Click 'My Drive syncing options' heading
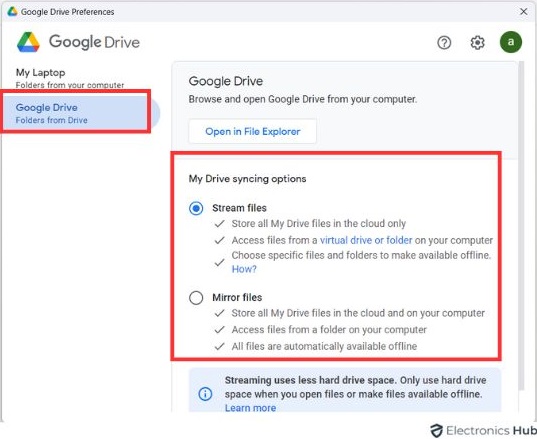 pos(247,179)
